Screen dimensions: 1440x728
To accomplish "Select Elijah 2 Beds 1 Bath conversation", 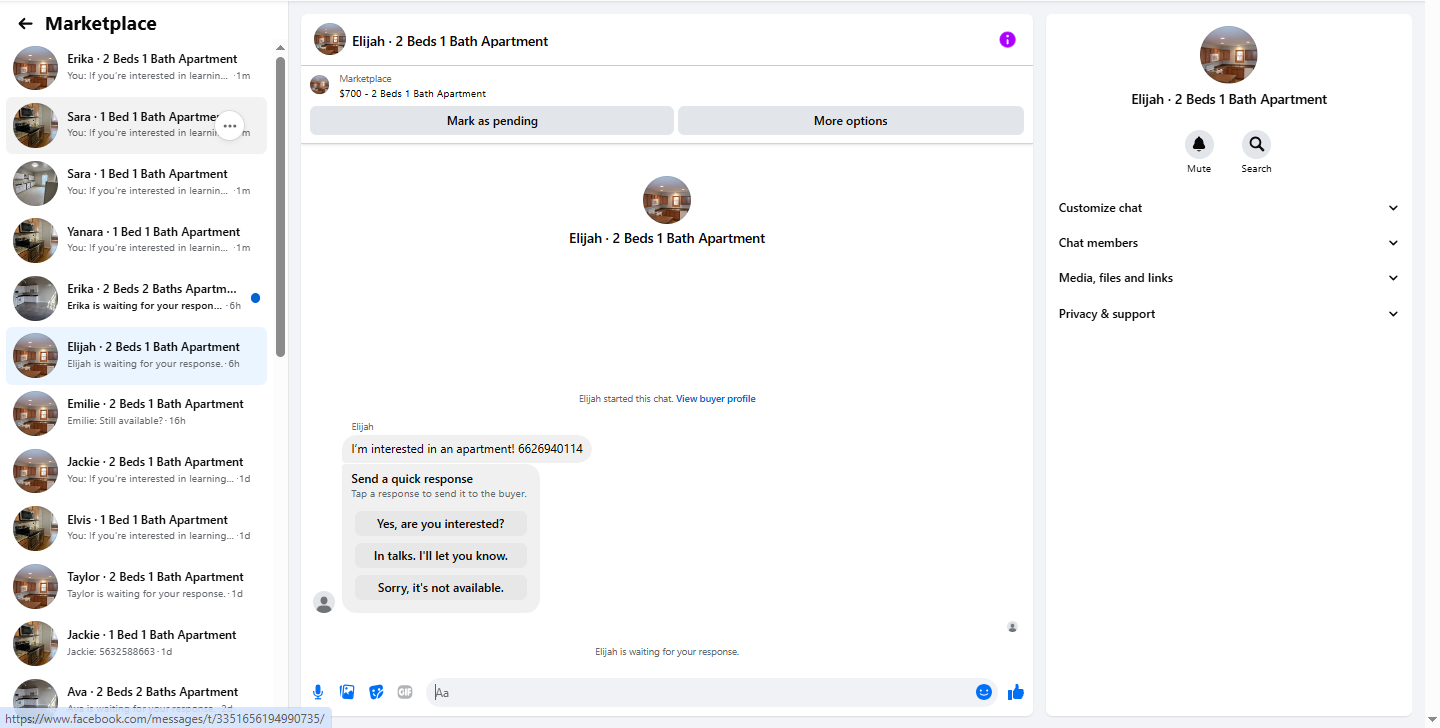I will coord(137,356).
